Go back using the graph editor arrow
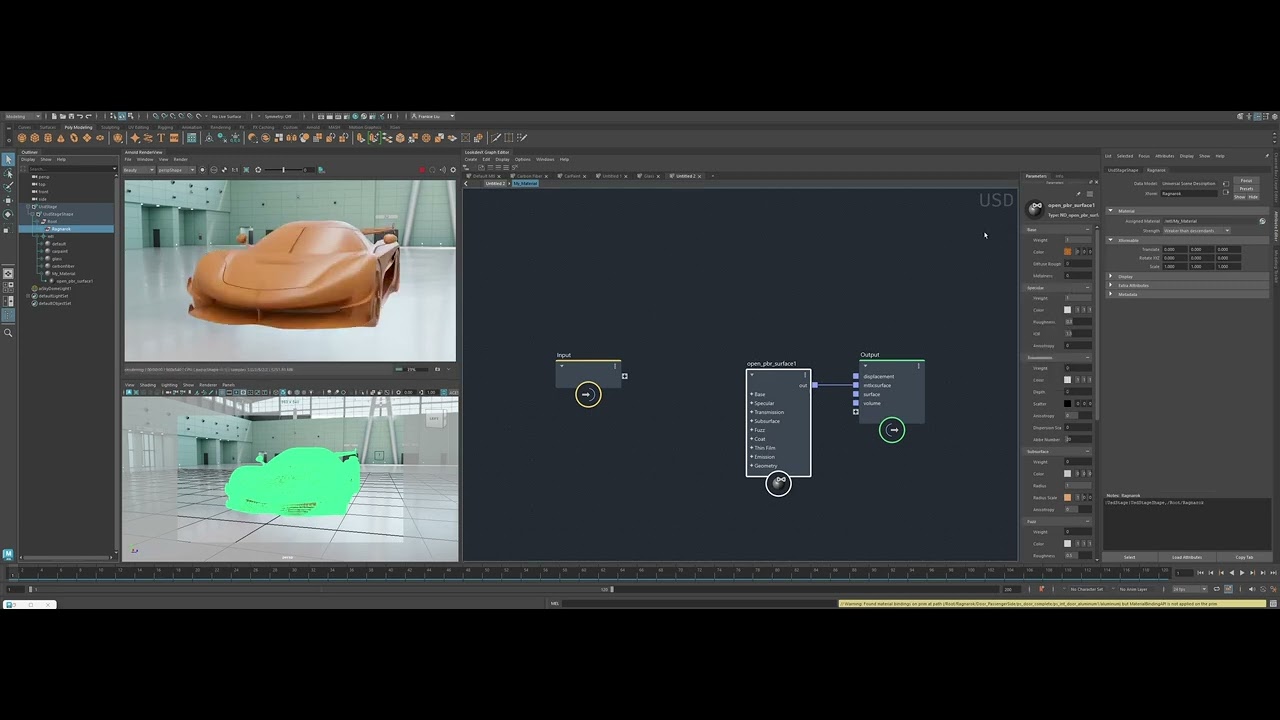 466,184
